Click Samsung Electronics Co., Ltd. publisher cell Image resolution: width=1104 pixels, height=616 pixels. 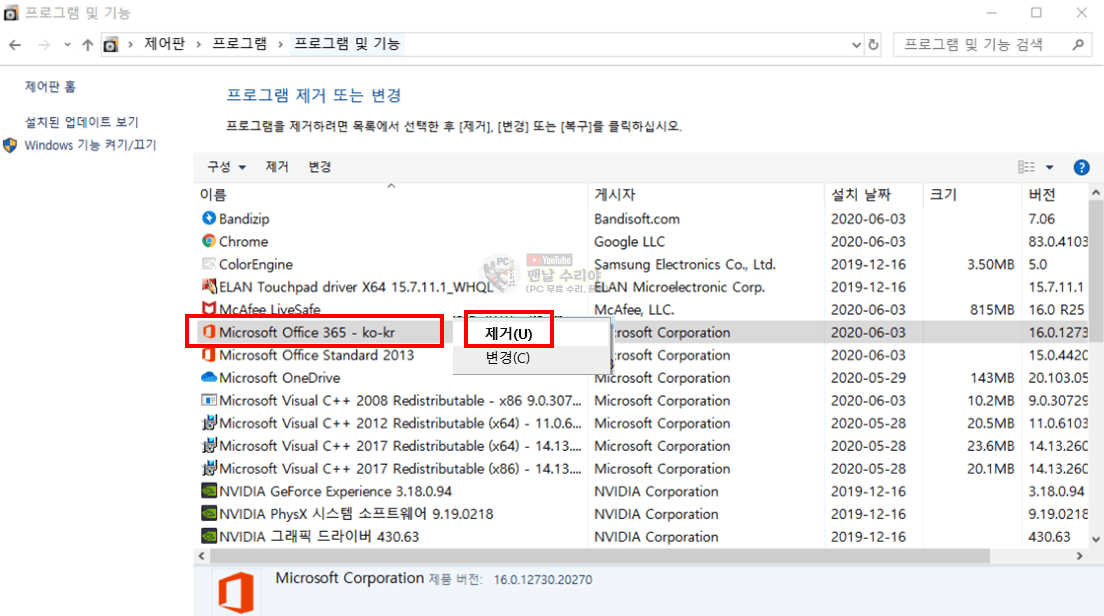pos(684,265)
